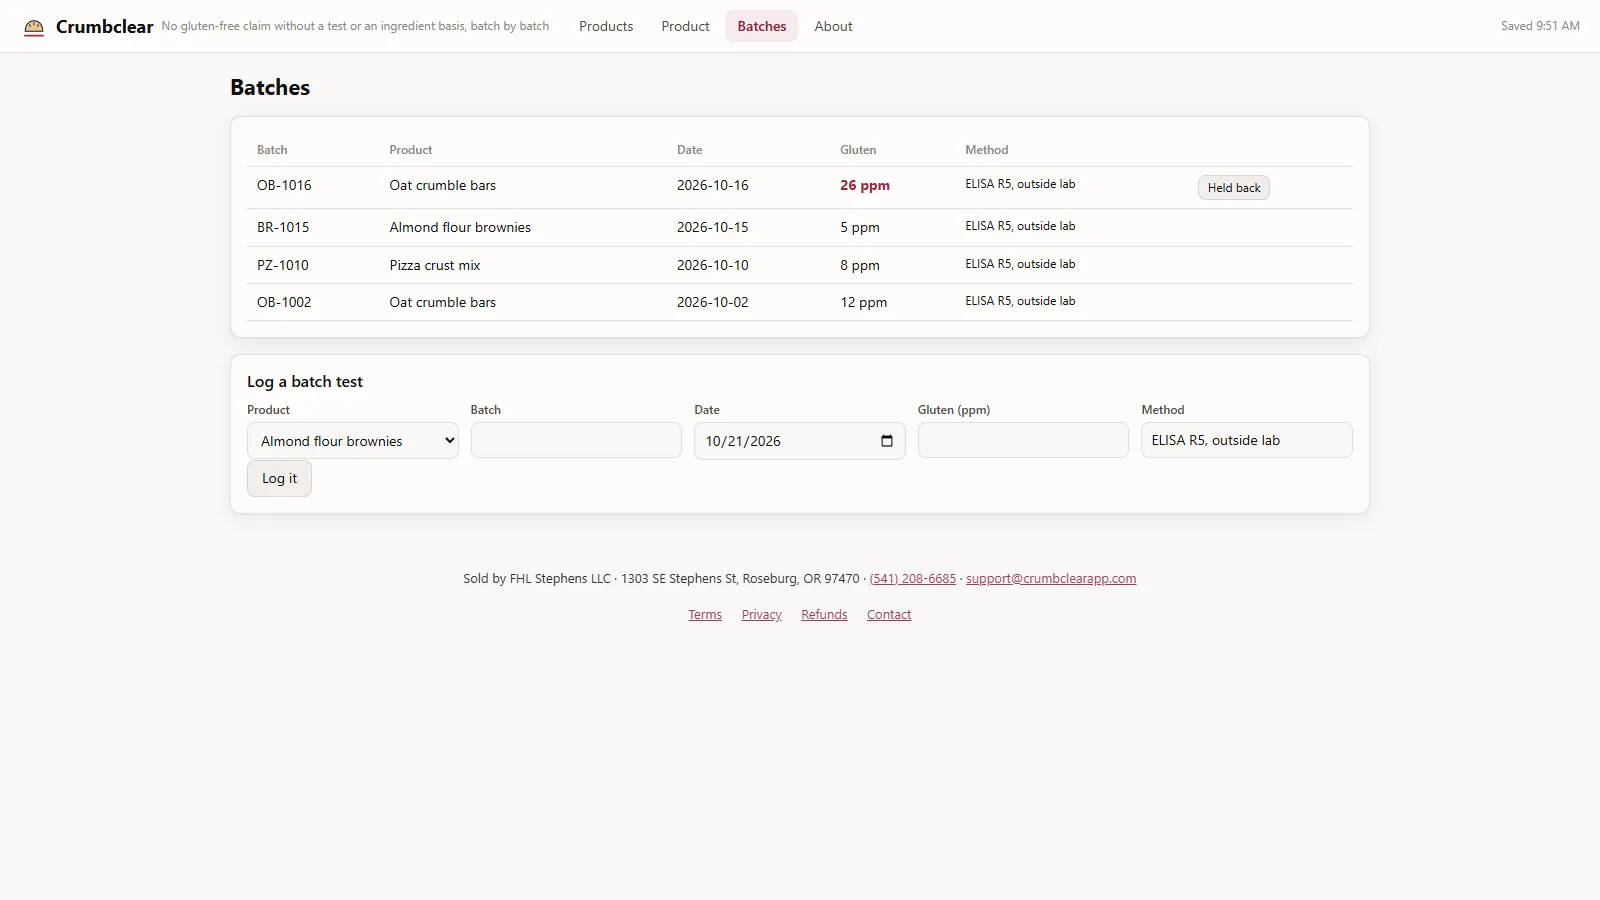1600x900 pixels.
Task: Click the date 2026-10-15
Action: tap(713, 228)
